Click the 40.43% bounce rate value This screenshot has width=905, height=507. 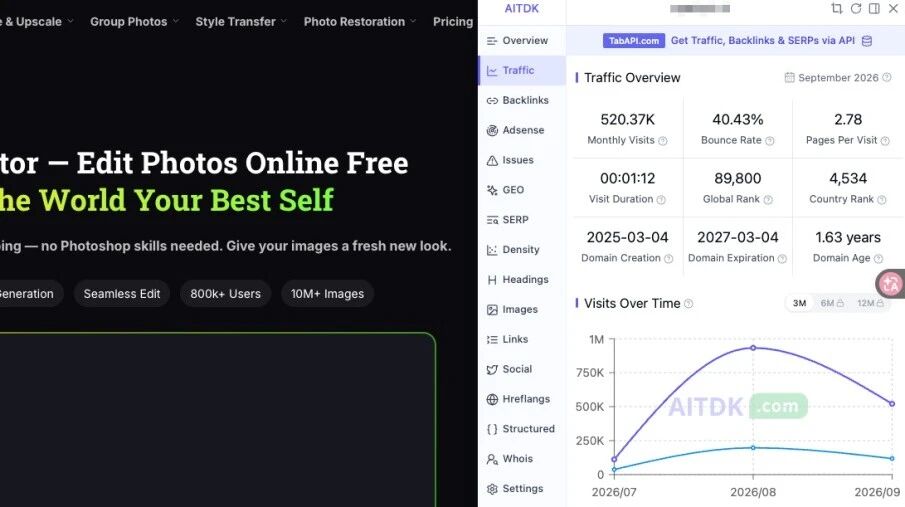point(738,120)
